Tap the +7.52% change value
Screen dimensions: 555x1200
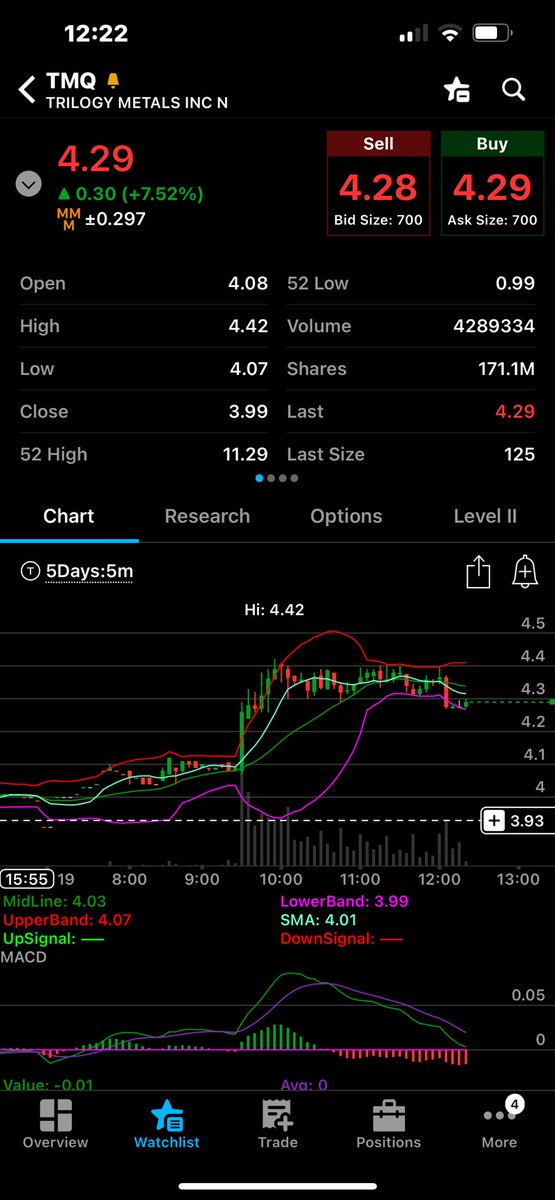coord(161,193)
